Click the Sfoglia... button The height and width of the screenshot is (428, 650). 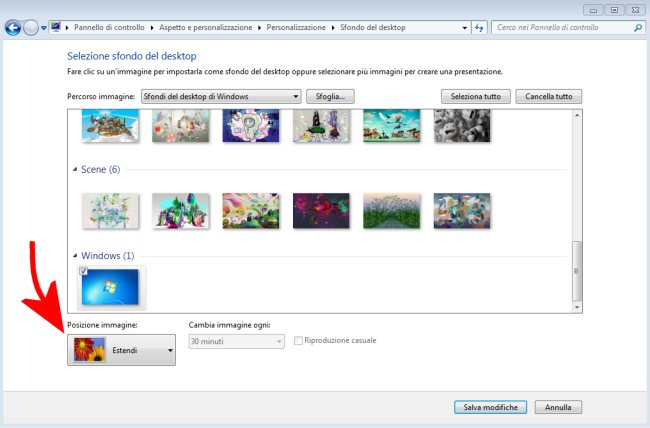[x=330, y=96]
